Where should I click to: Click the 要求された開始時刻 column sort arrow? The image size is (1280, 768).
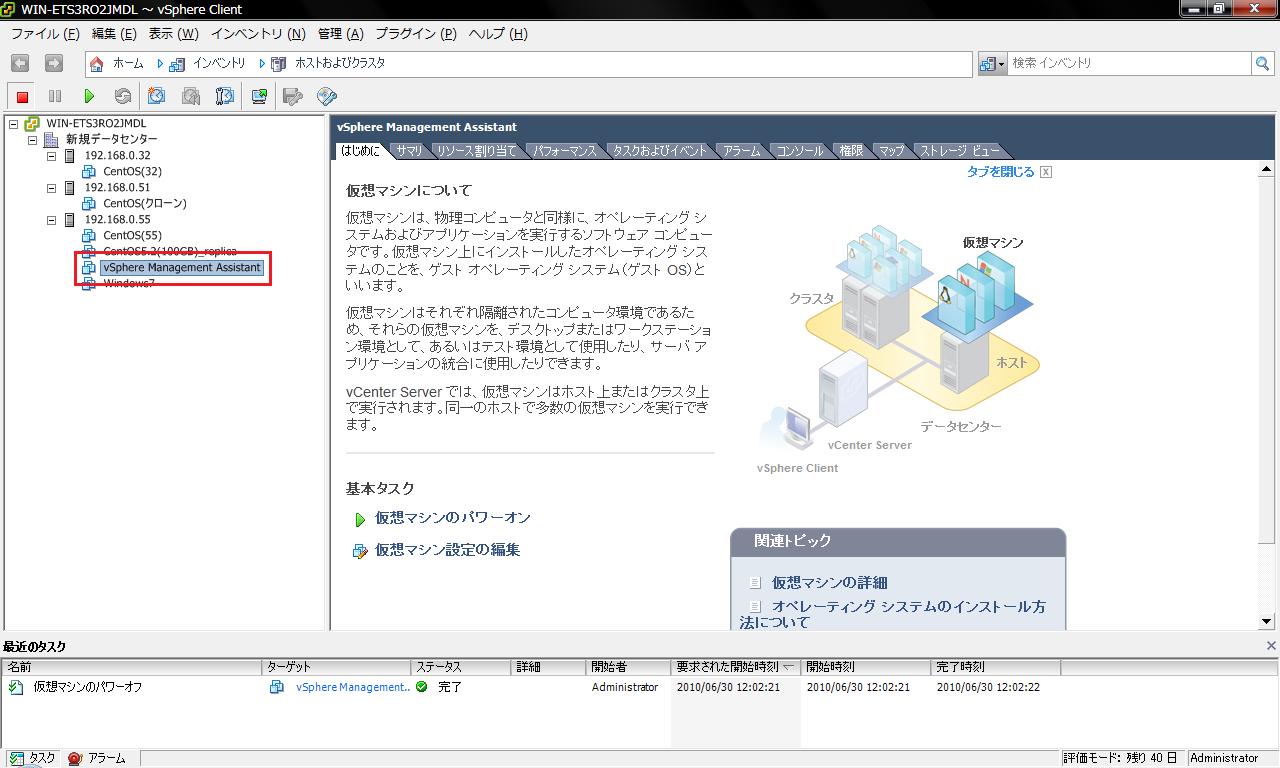788,667
